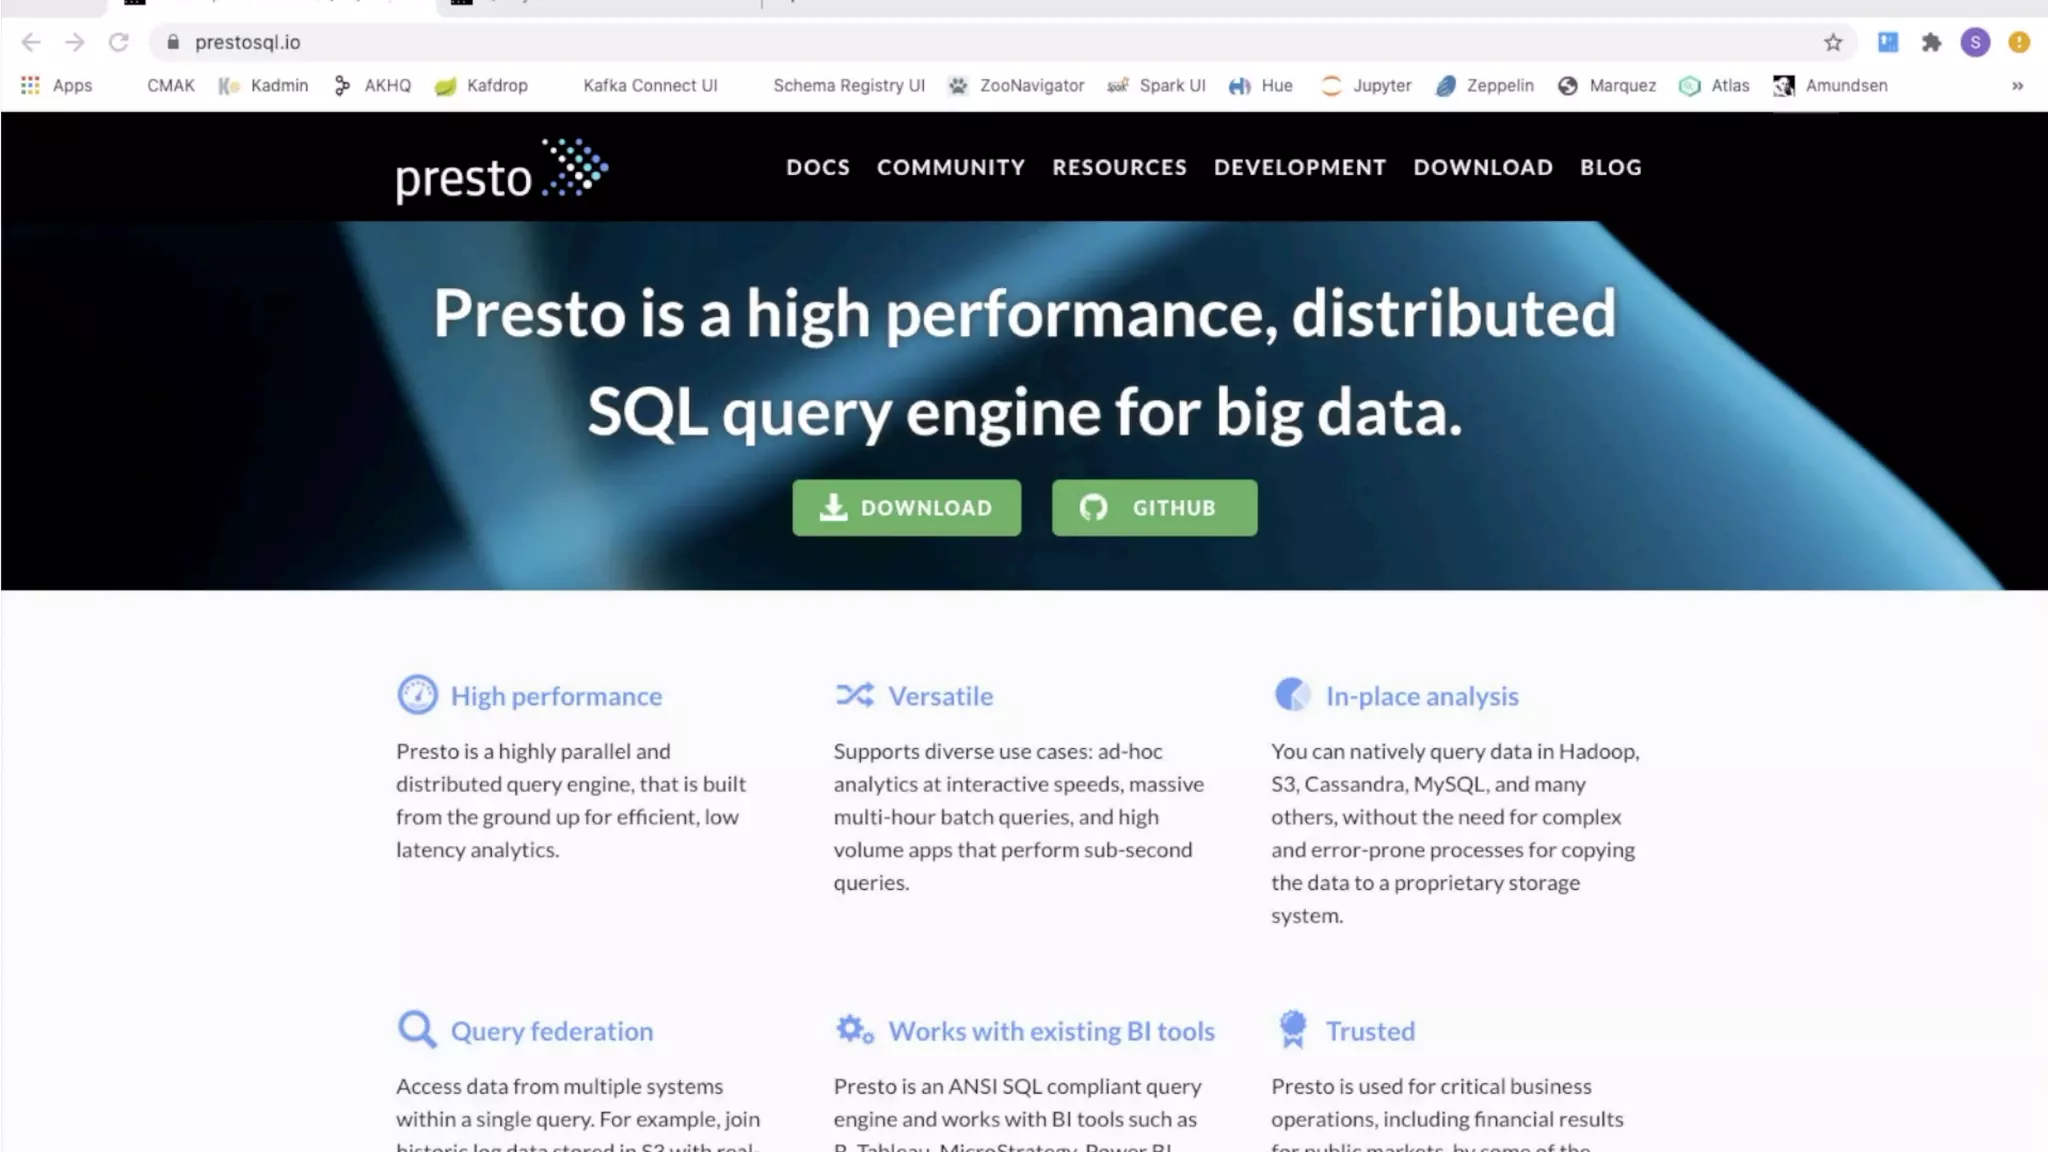Open the Amundsen bookmark

pyautogui.click(x=1831, y=86)
